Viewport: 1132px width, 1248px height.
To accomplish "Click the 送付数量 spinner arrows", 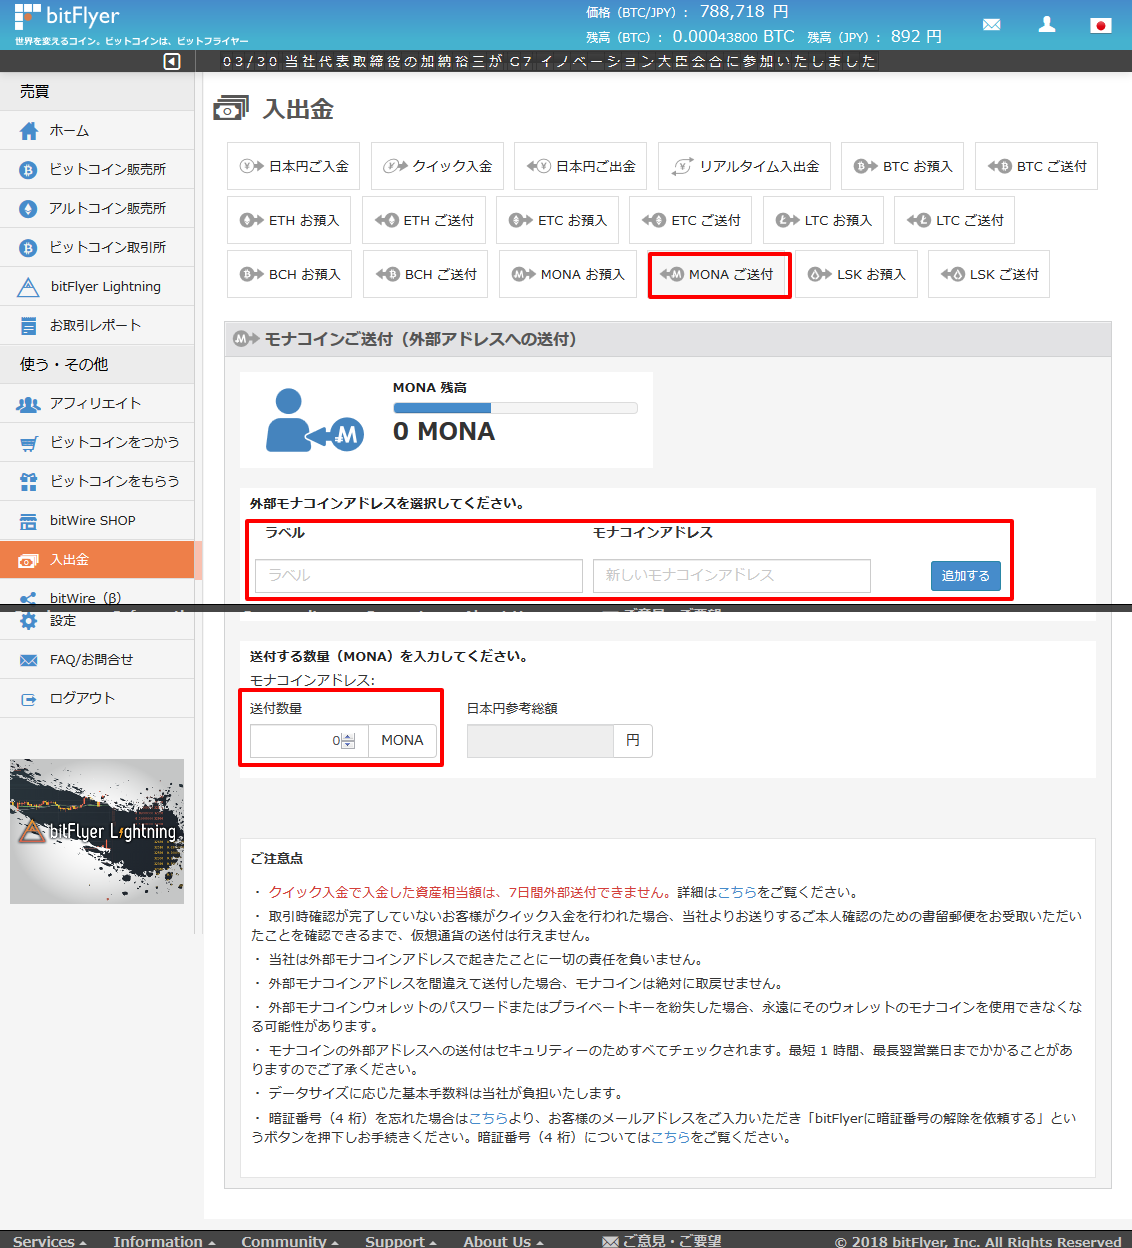I will 348,741.
